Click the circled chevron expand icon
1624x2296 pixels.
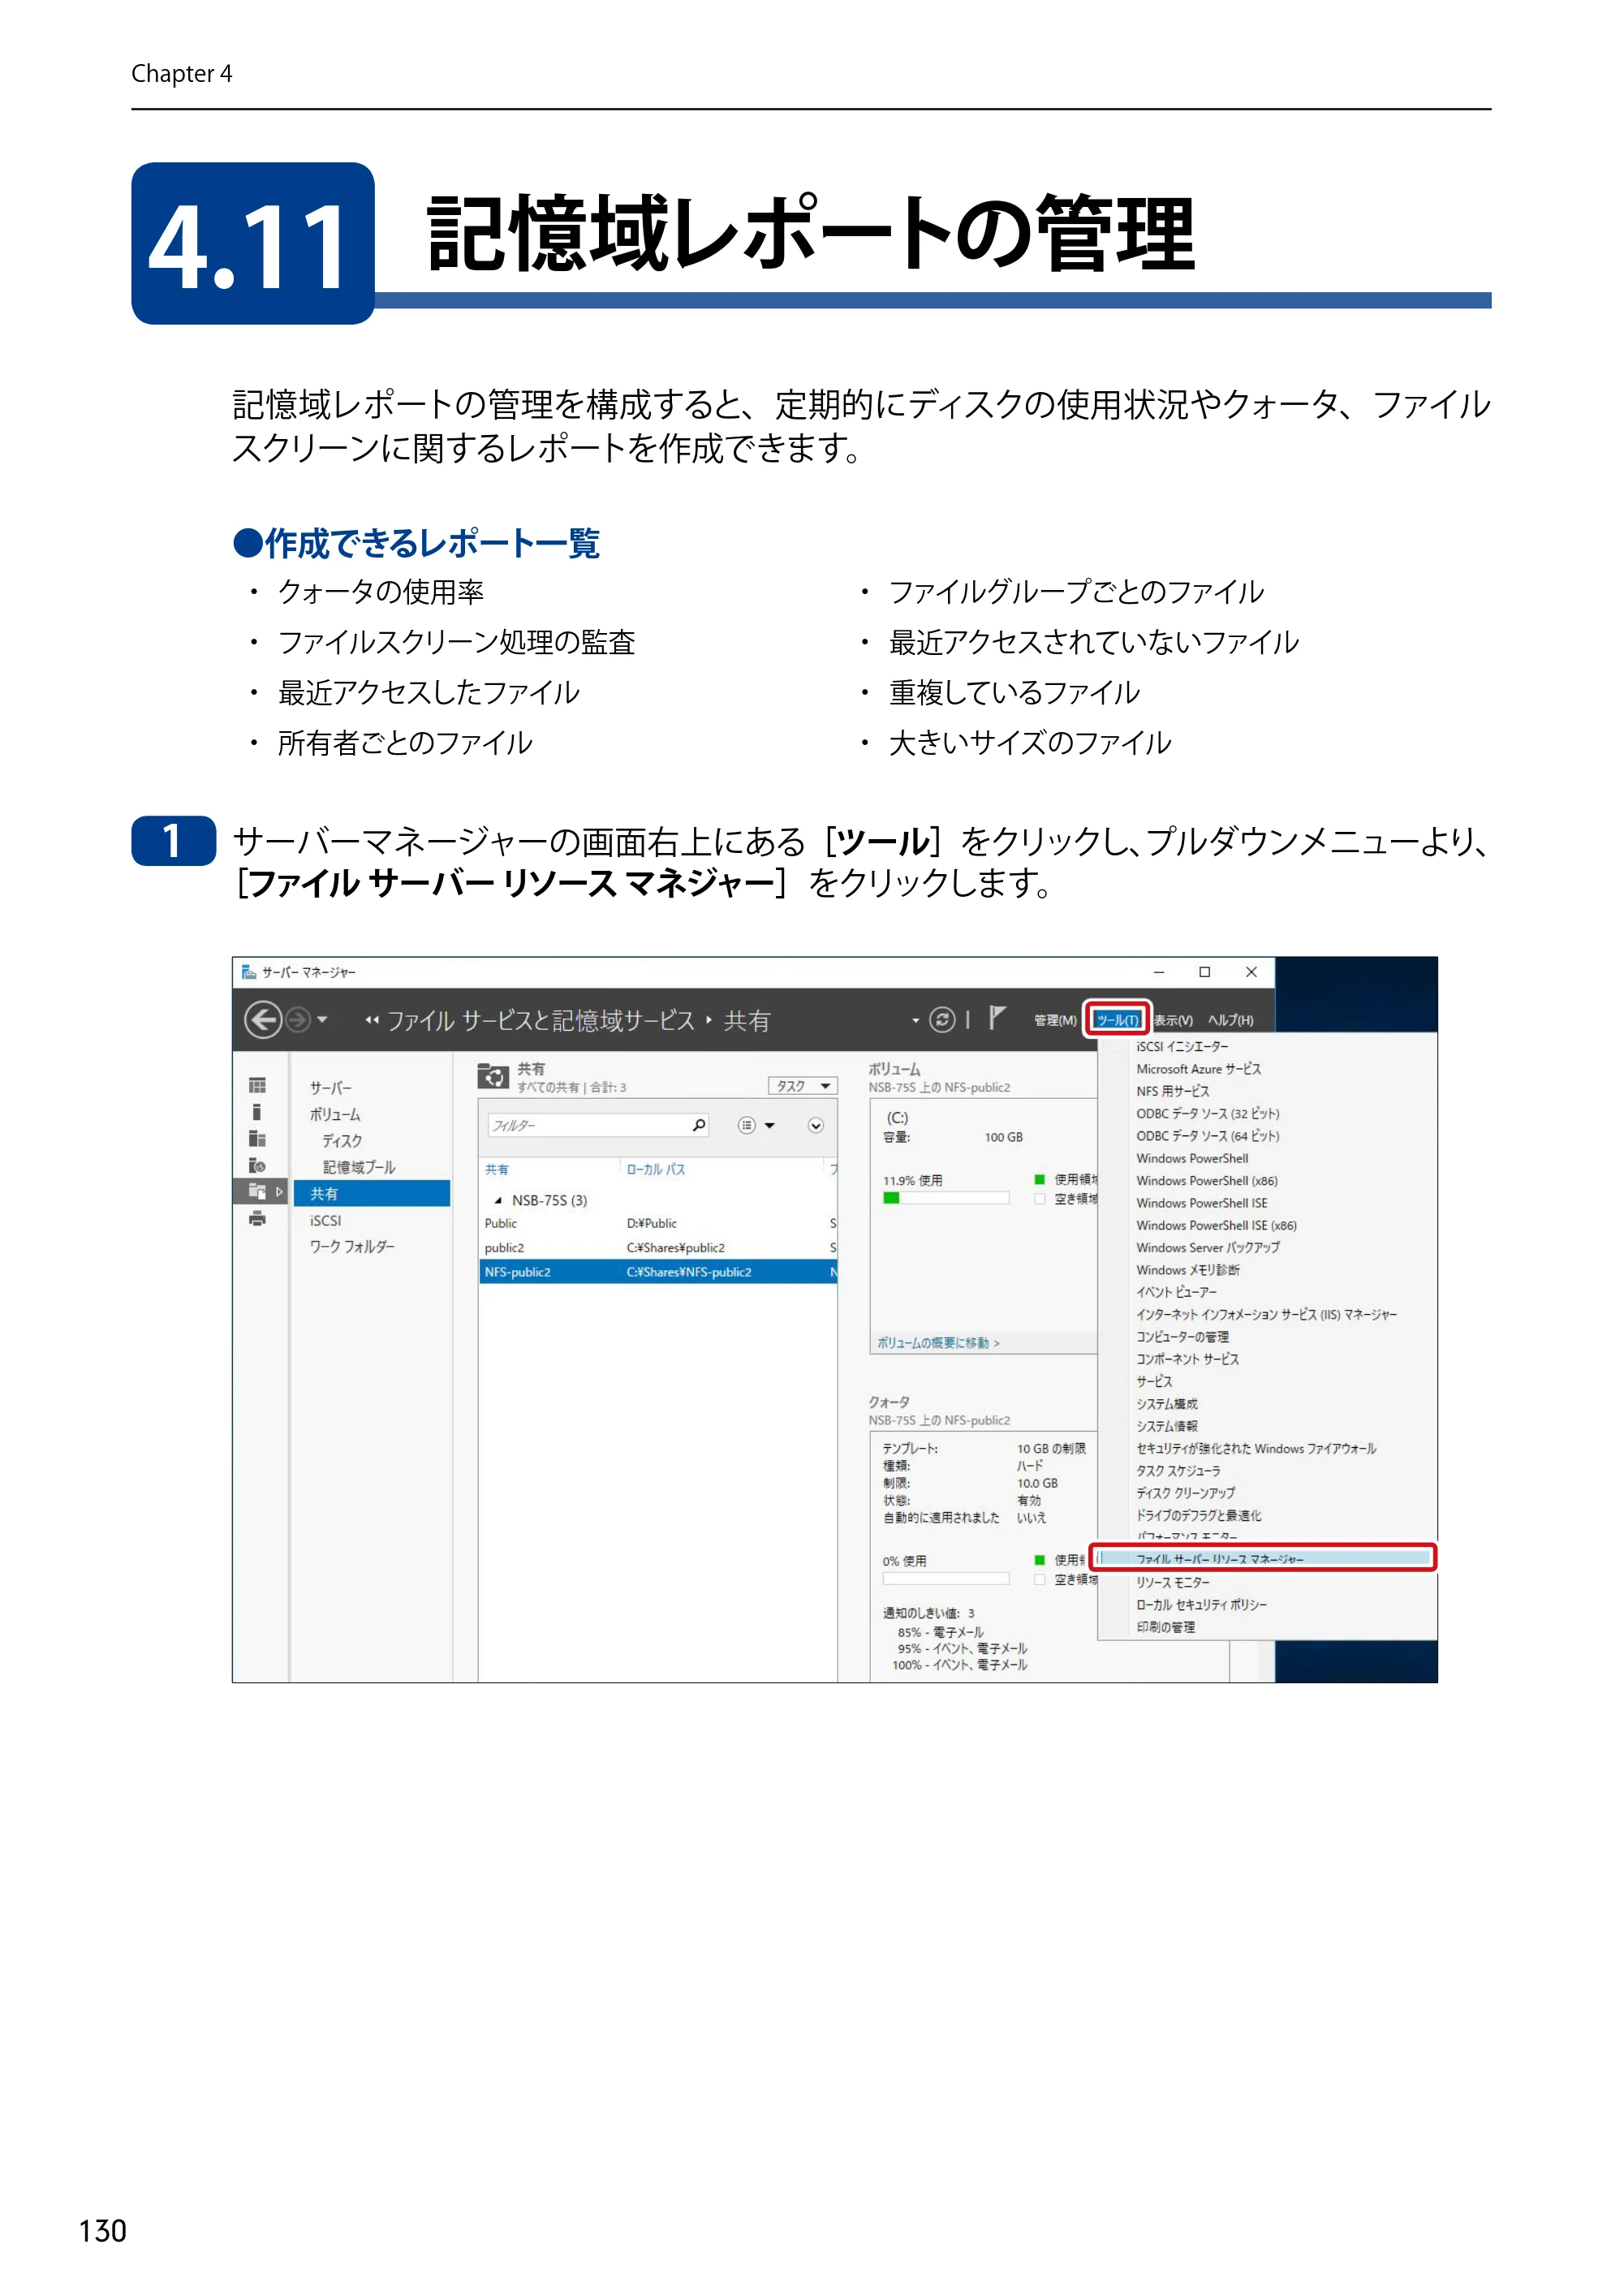(816, 1125)
